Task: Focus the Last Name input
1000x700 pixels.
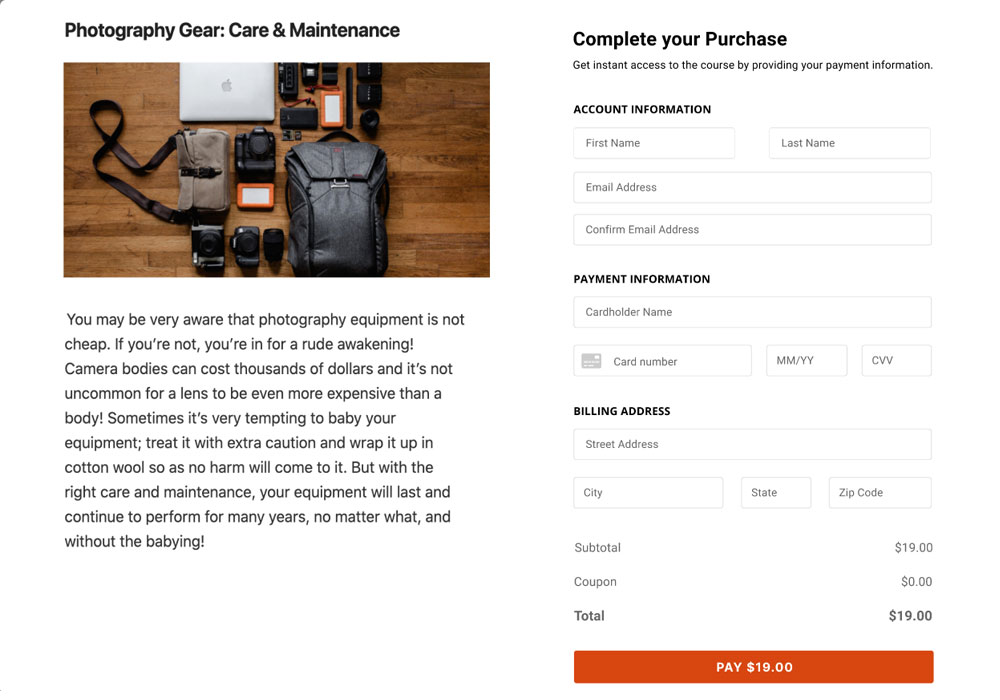Action: point(849,143)
